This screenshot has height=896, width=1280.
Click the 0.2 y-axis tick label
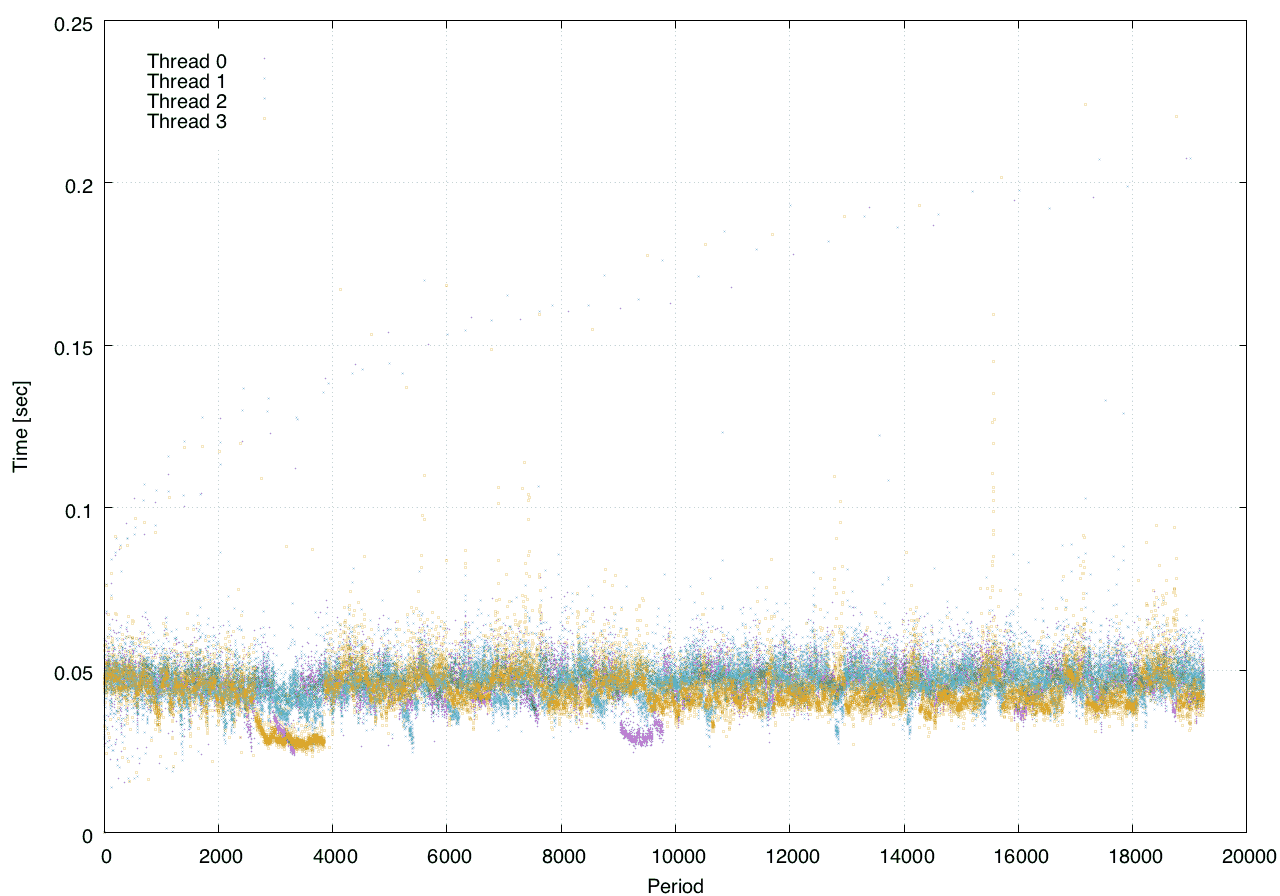[x=76, y=184]
